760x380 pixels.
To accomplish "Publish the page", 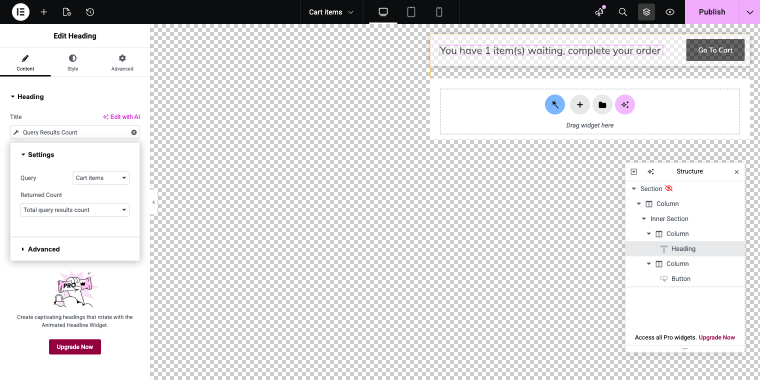I will coord(712,12).
